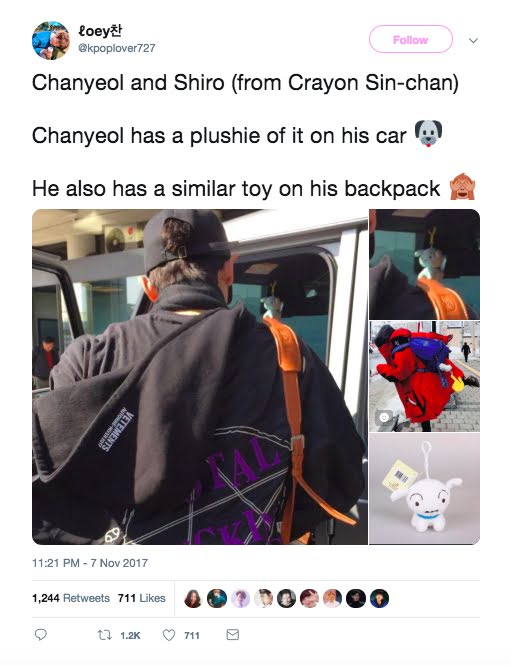Open the author's profile avatar
Image resolution: width=511 pixels, height=665 pixels.
tap(51, 40)
